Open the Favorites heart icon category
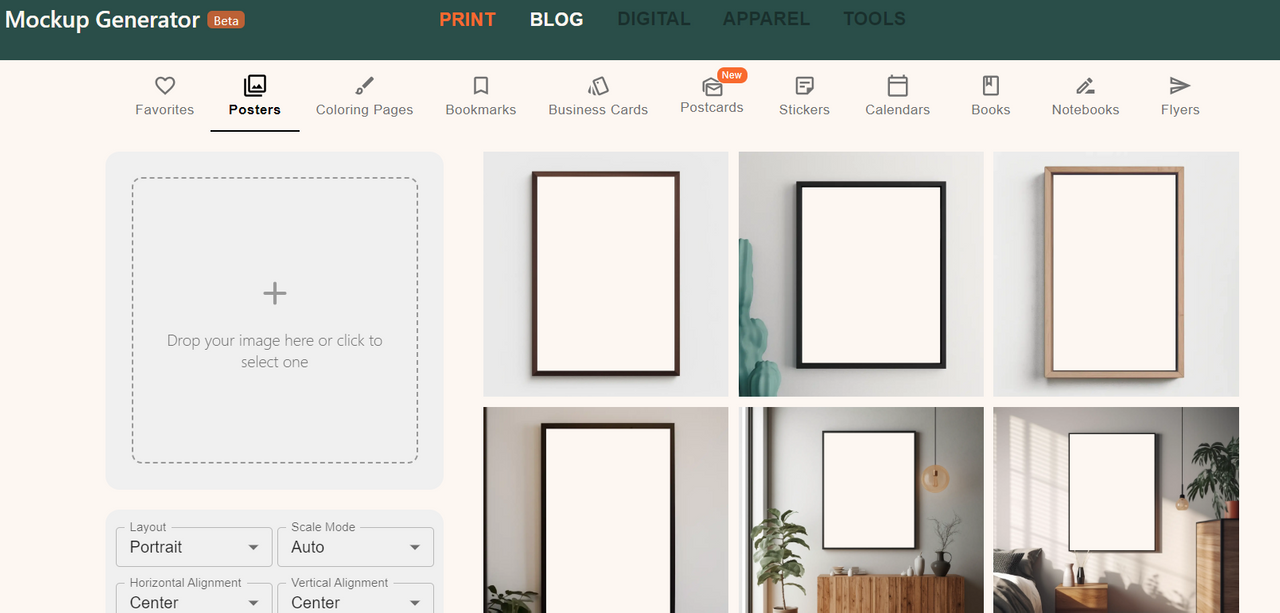Screen dimensions: 1280x613 pos(165,86)
